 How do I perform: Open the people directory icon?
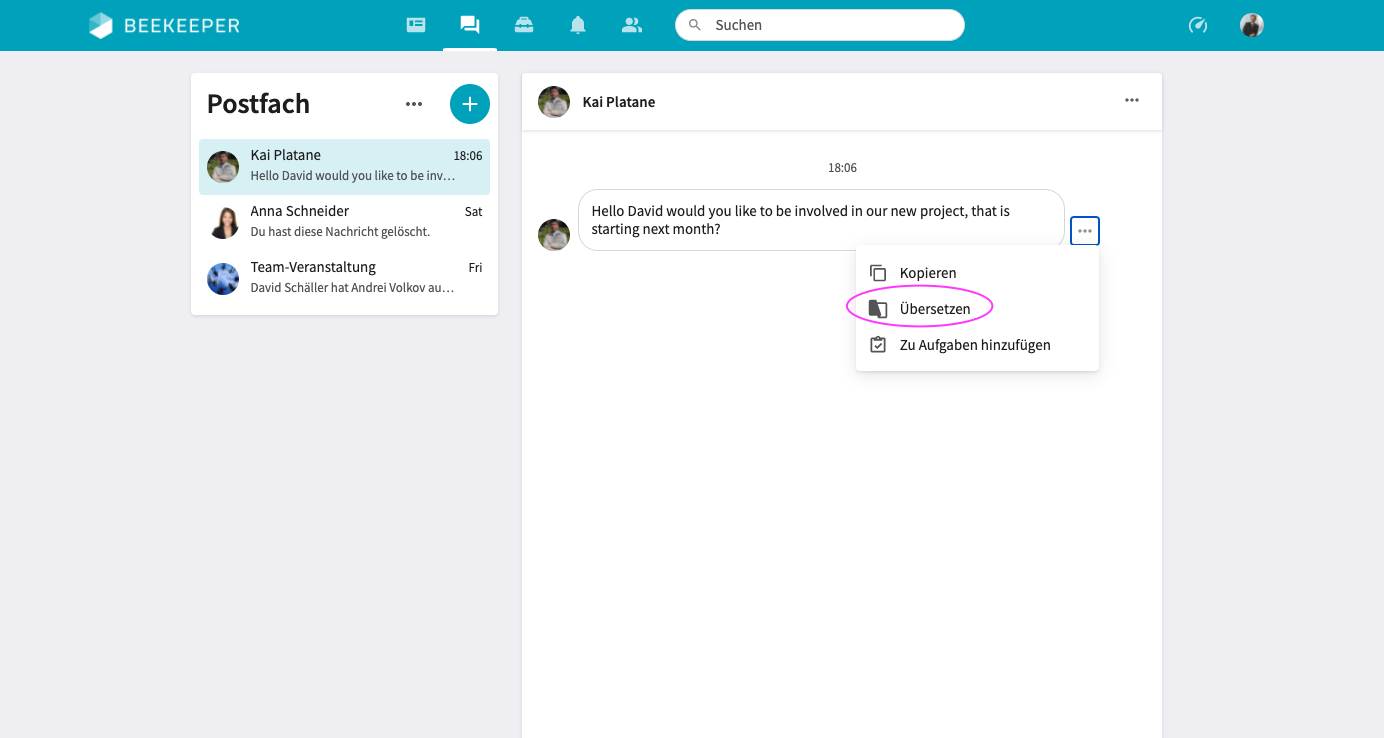pos(632,25)
